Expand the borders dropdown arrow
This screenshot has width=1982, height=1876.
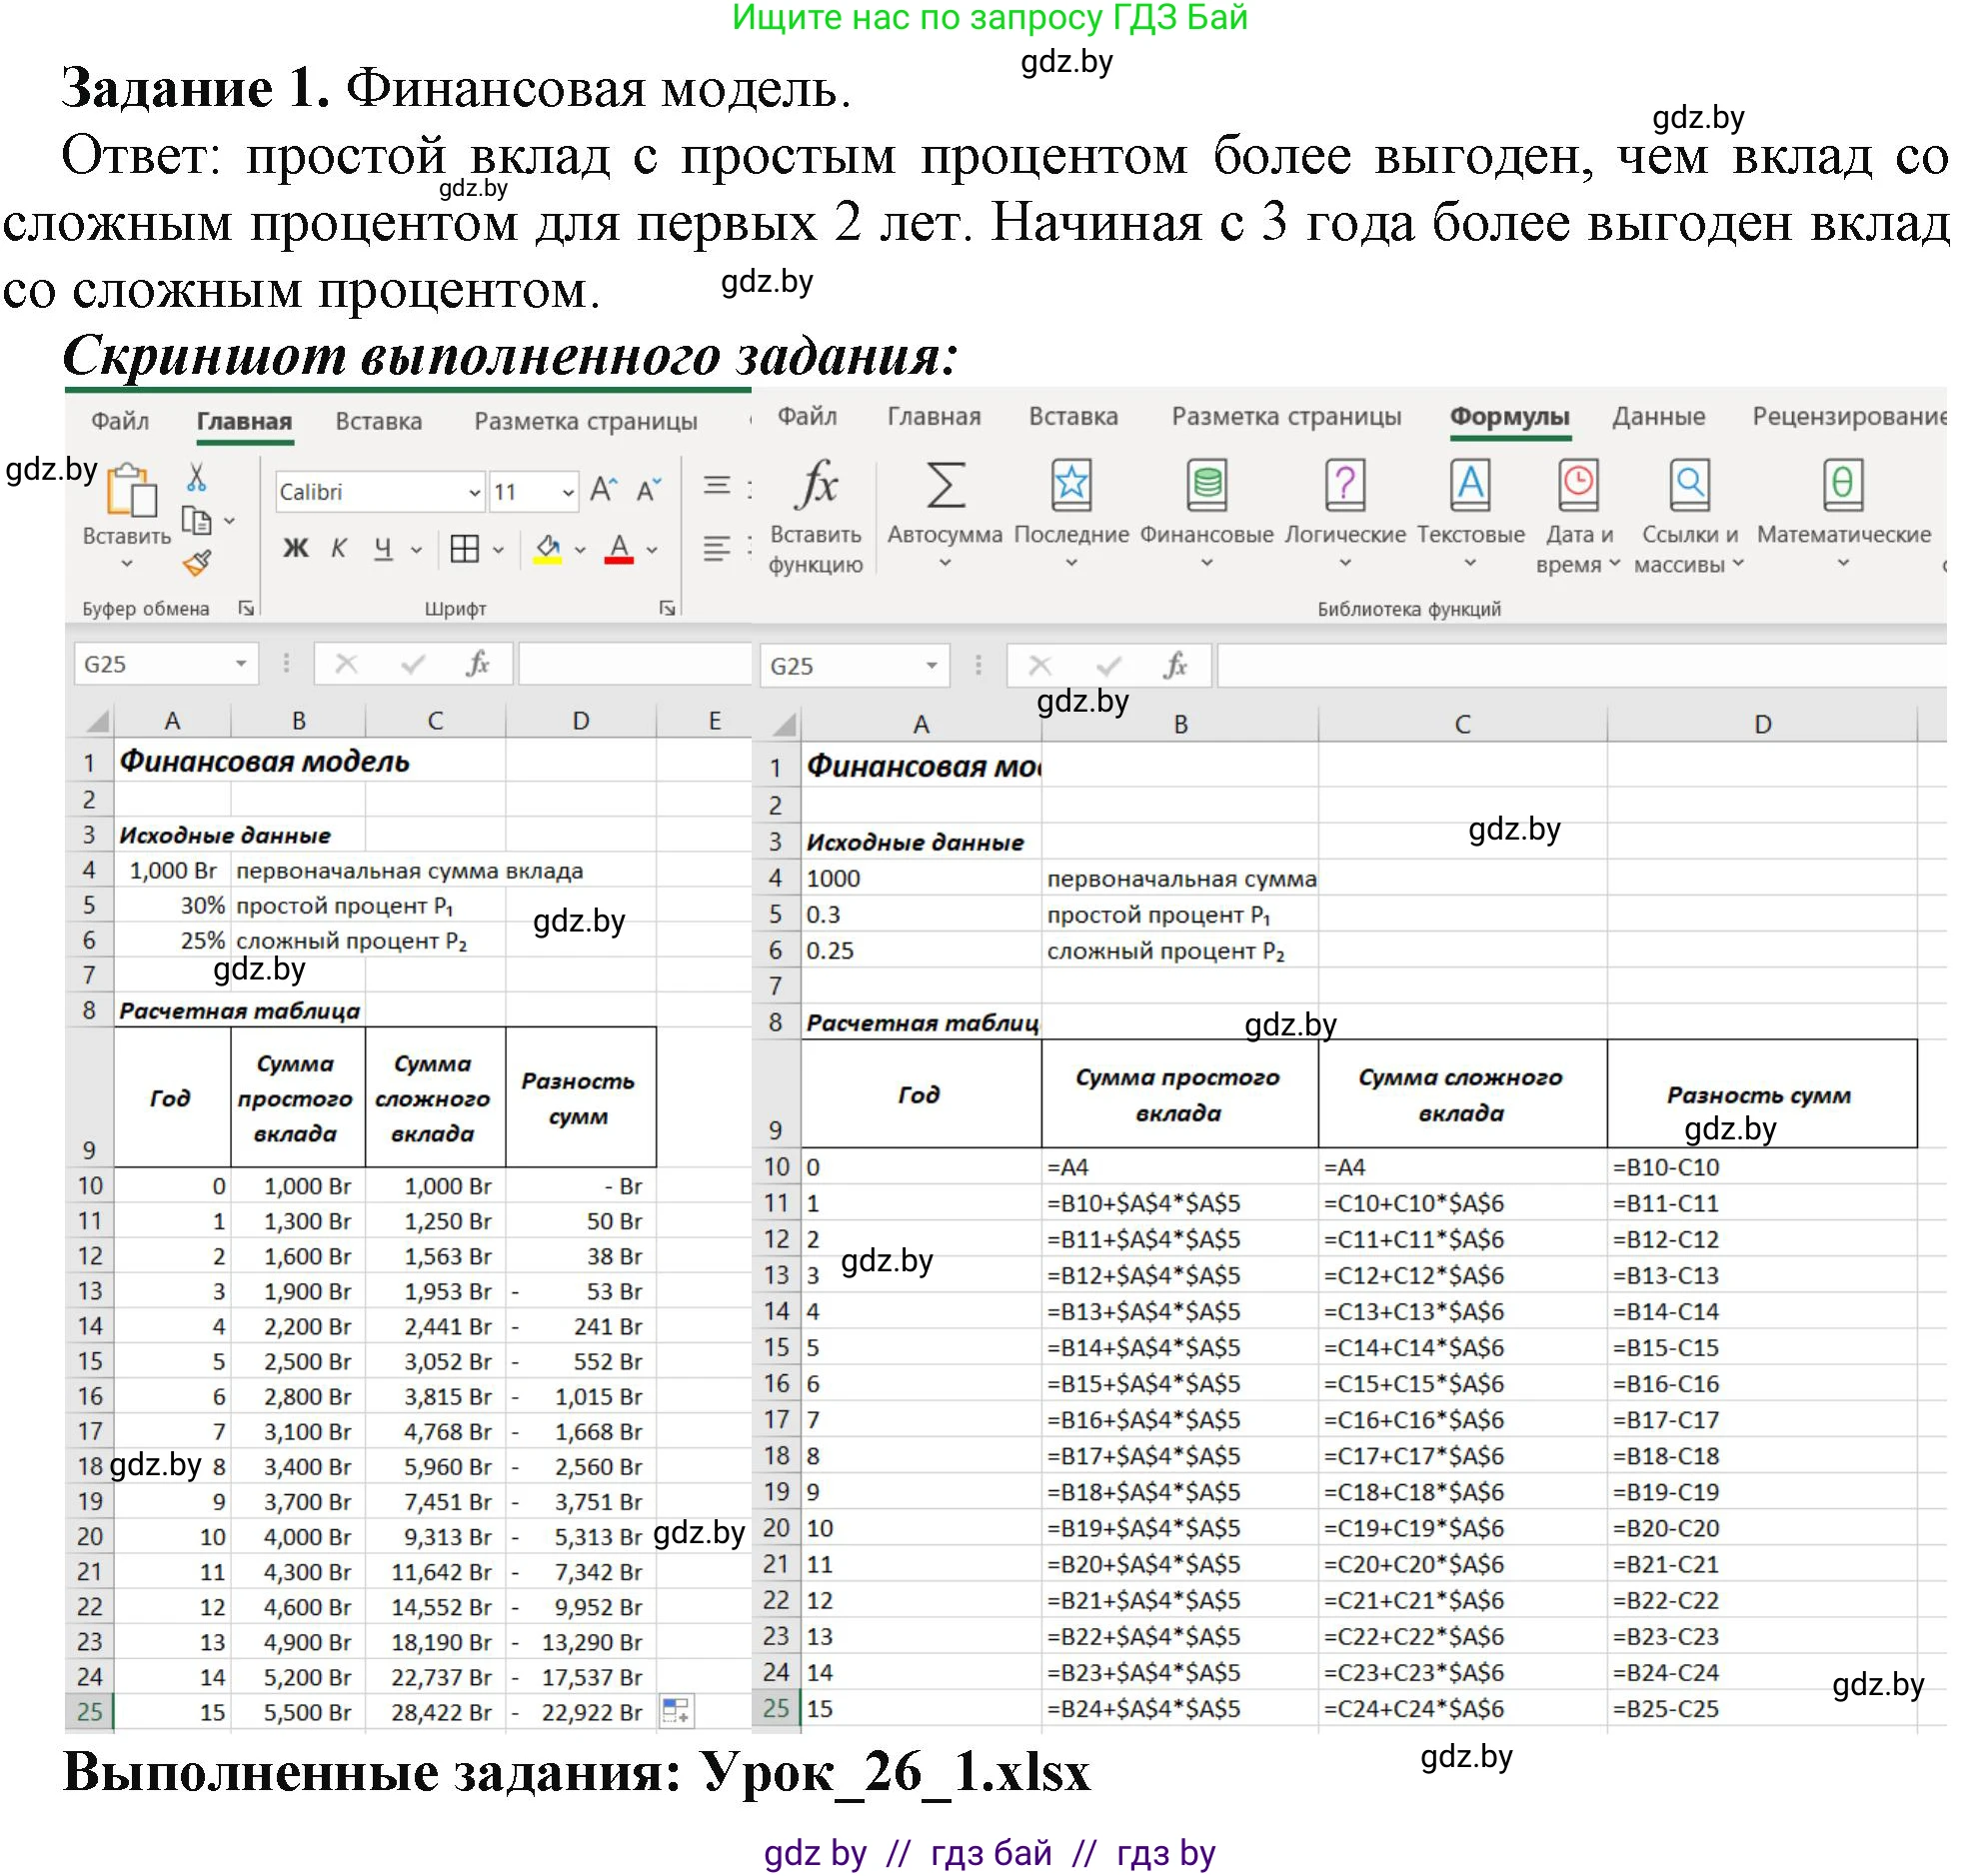click(498, 550)
